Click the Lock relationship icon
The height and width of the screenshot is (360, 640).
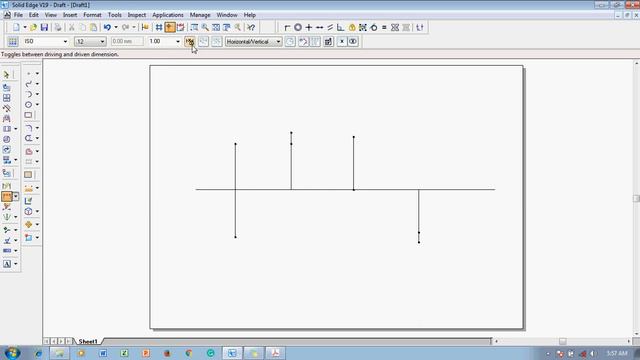352,27
